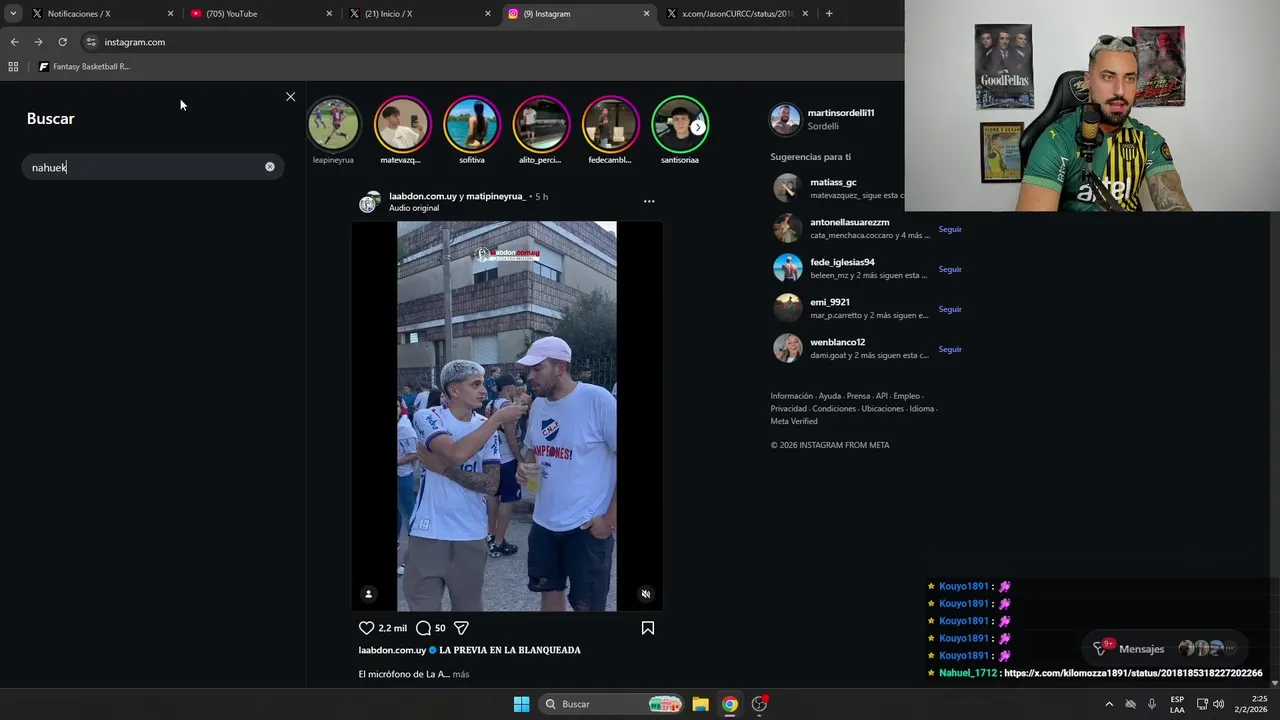Open matipineyrua_ profile from post header
1280x720 pixels.
(496, 196)
